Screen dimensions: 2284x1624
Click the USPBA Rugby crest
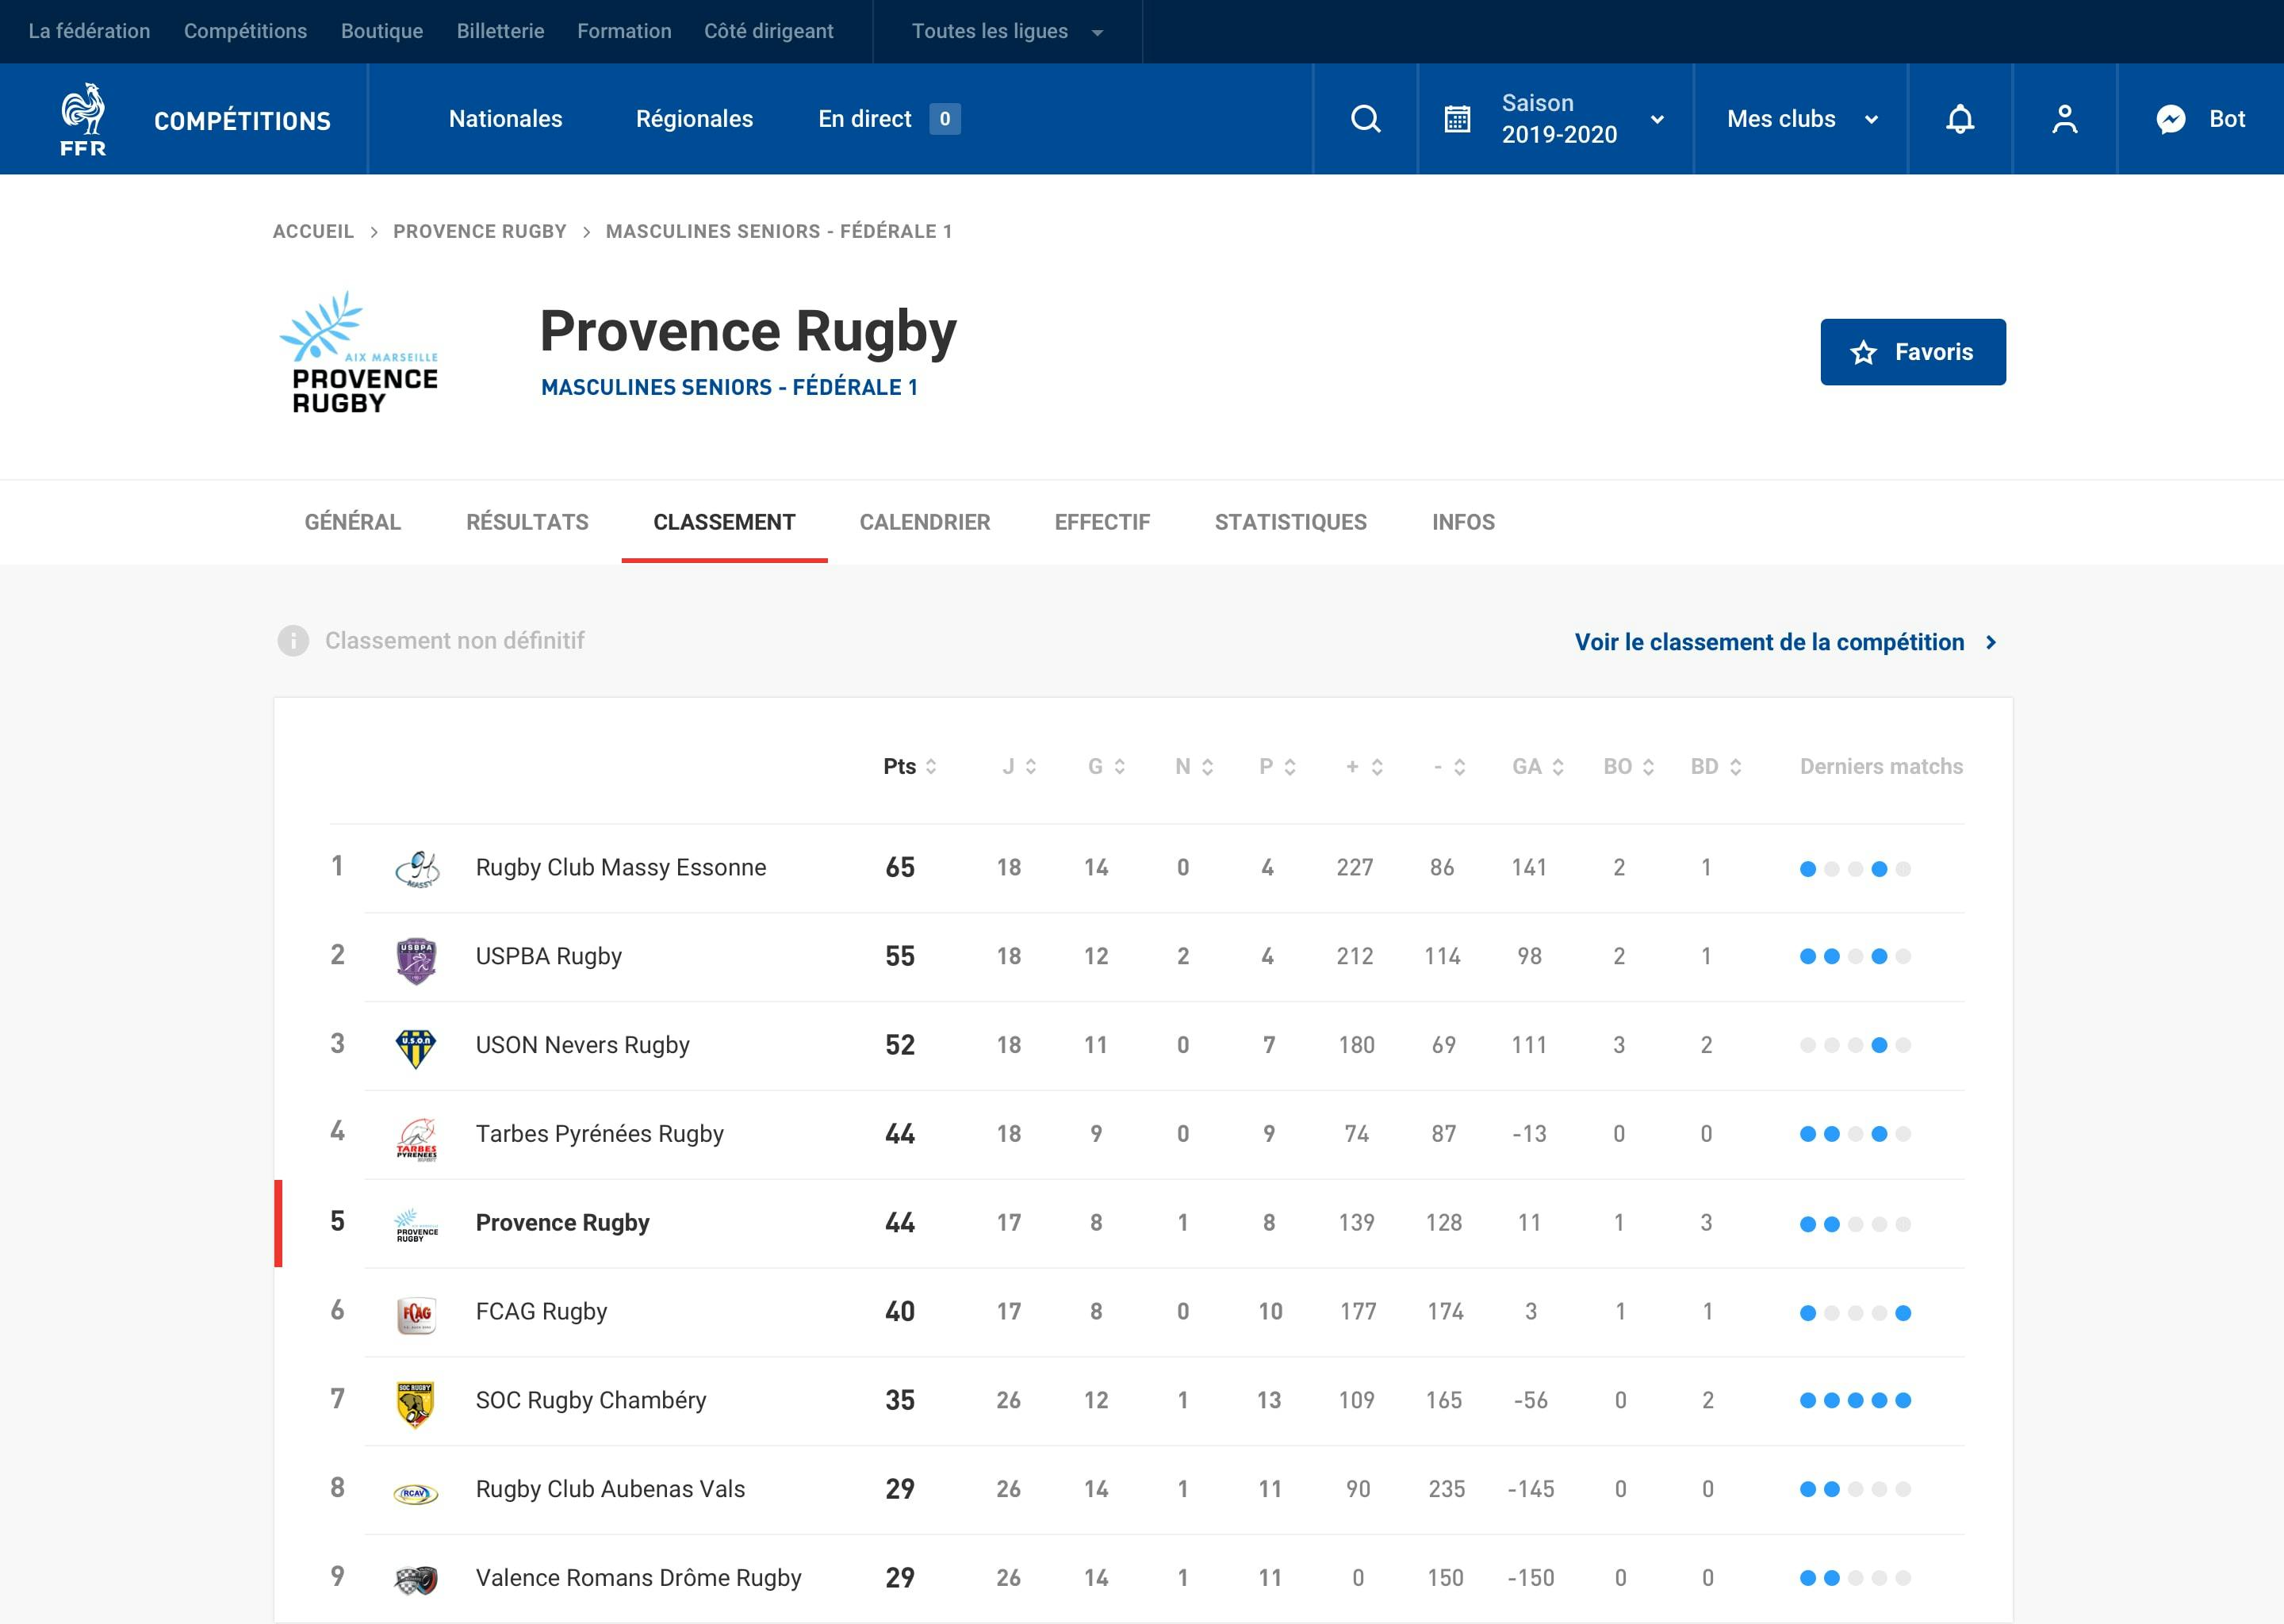click(x=416, y=961)
